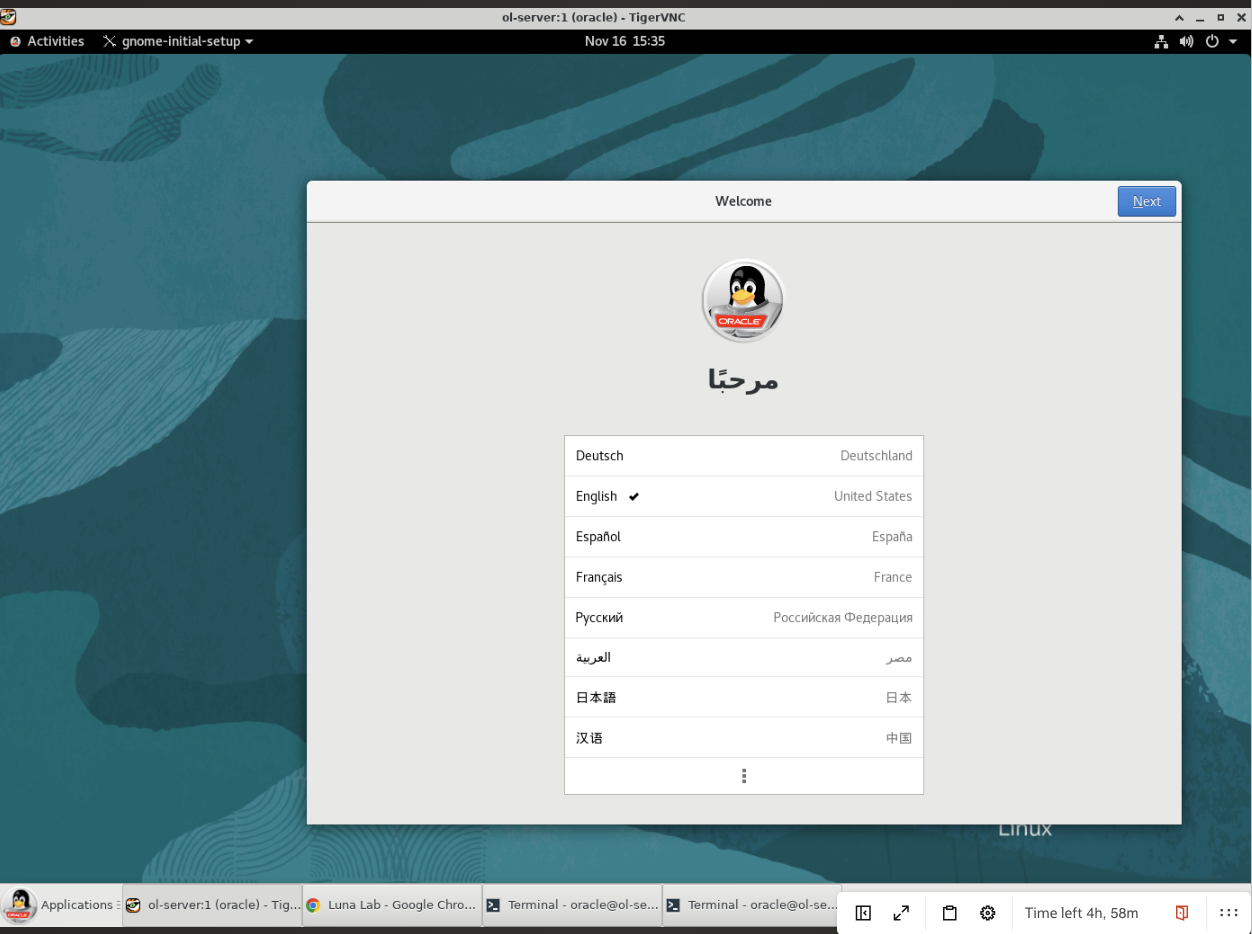The width and height of the screenshot is (1252, 934).
Task: Click the Welcome title bar text
Action: click(x=743, y=201)
